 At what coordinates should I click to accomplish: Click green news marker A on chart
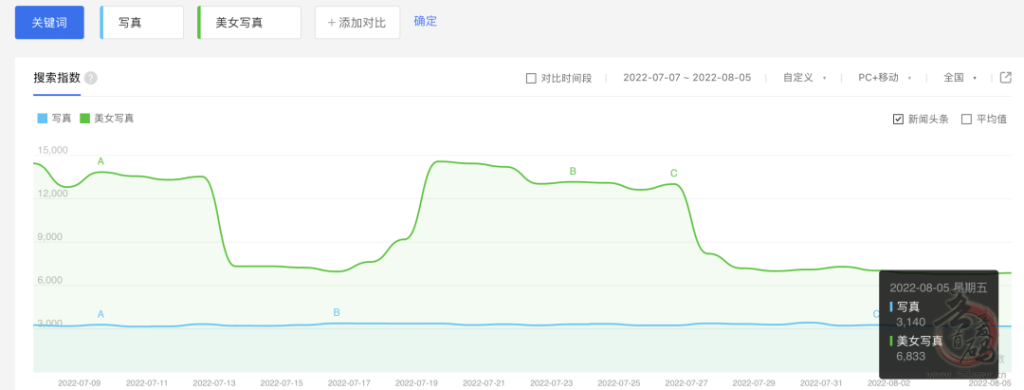[101, 161]
